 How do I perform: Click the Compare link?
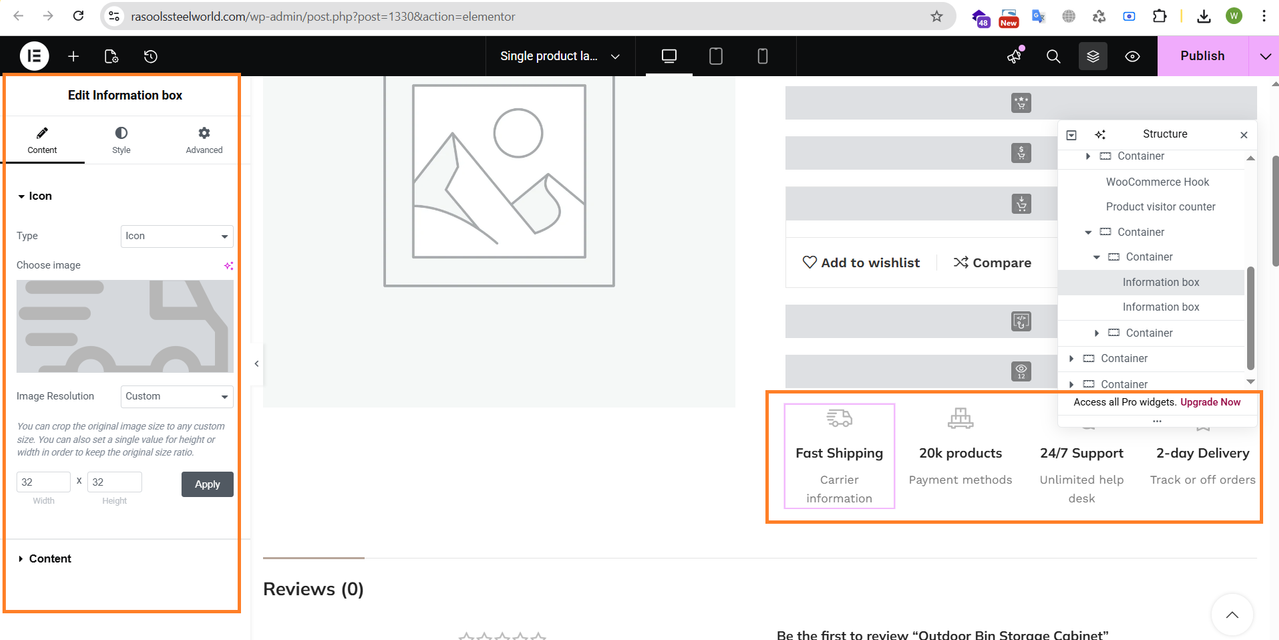tap(992, 262)
